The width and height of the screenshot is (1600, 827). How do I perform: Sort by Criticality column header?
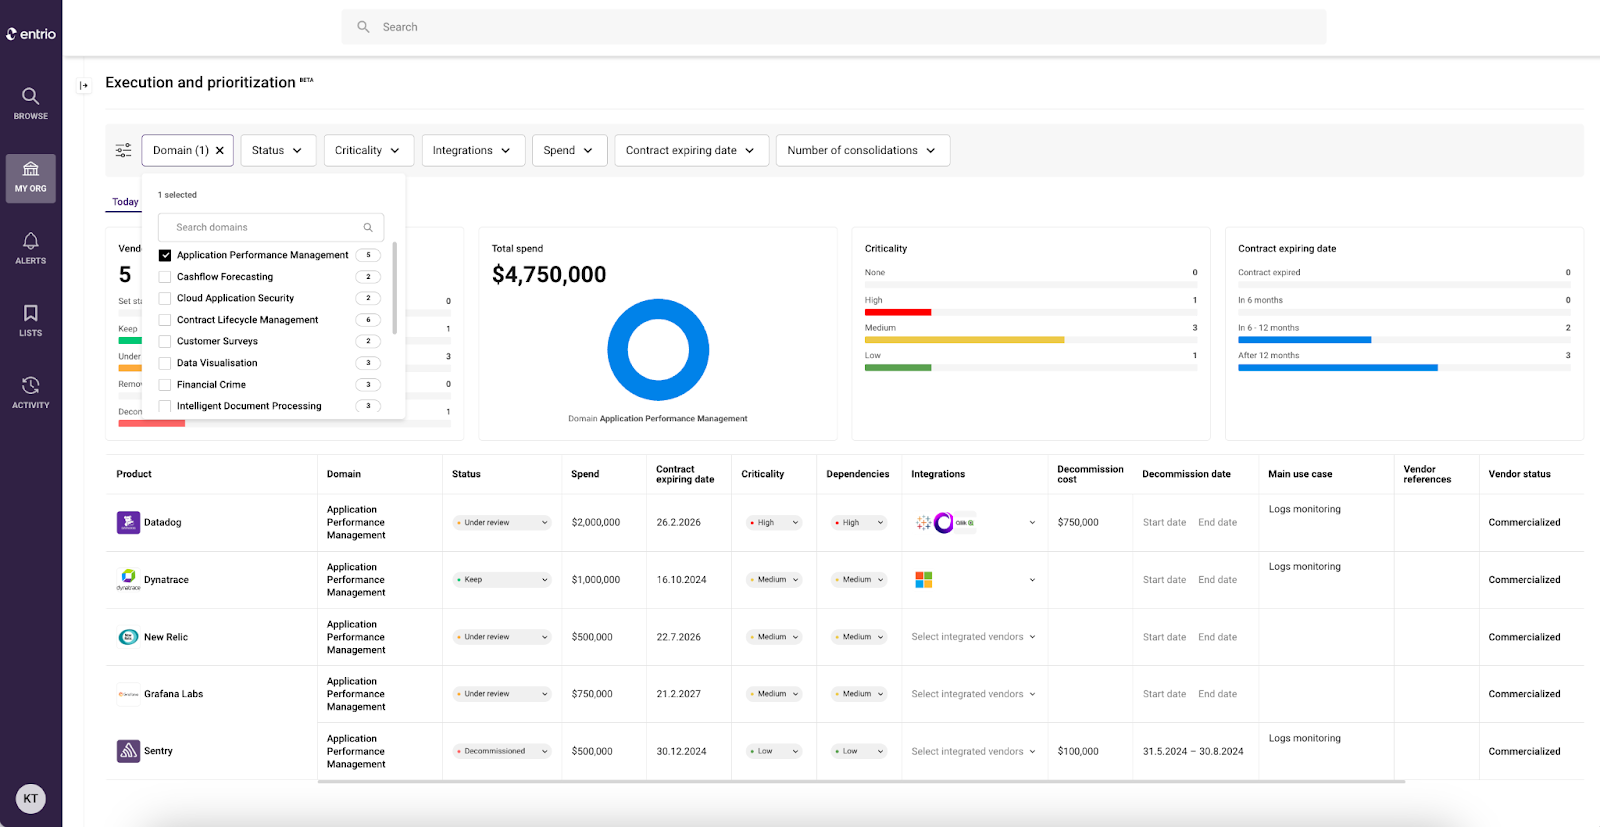(x=763, y=474)
